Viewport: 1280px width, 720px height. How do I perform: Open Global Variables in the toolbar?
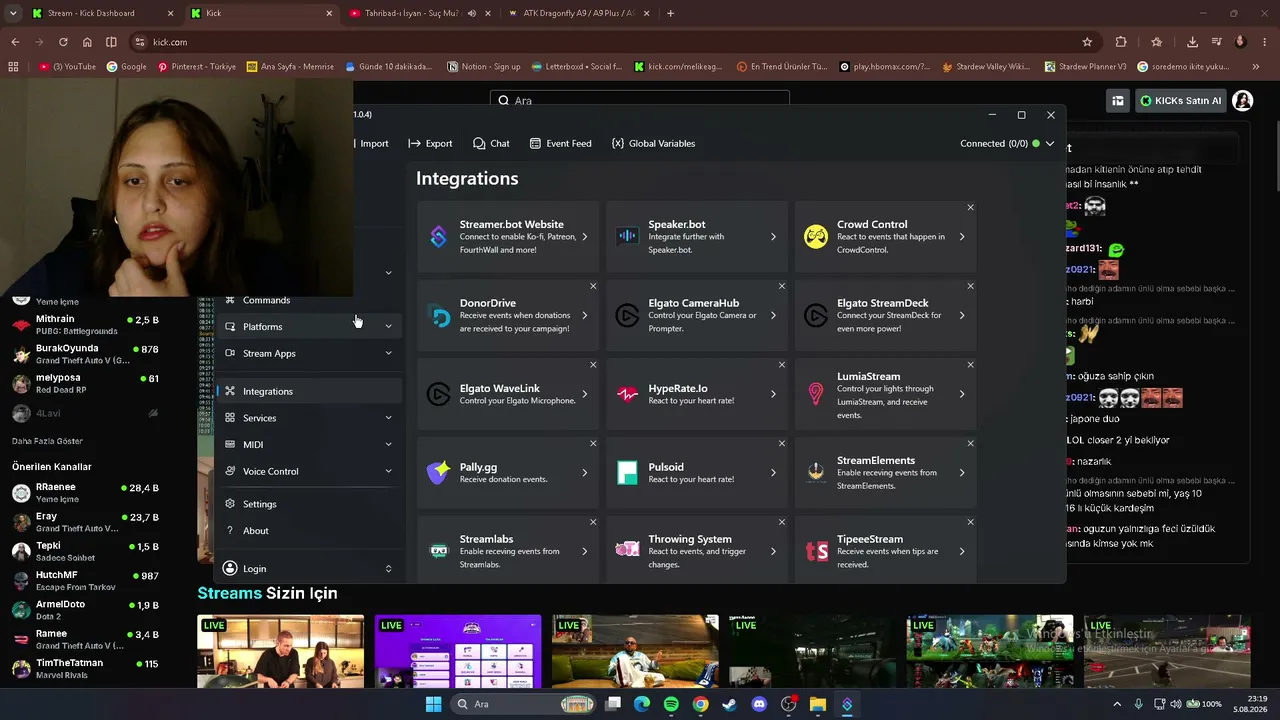tap(653, 143)
